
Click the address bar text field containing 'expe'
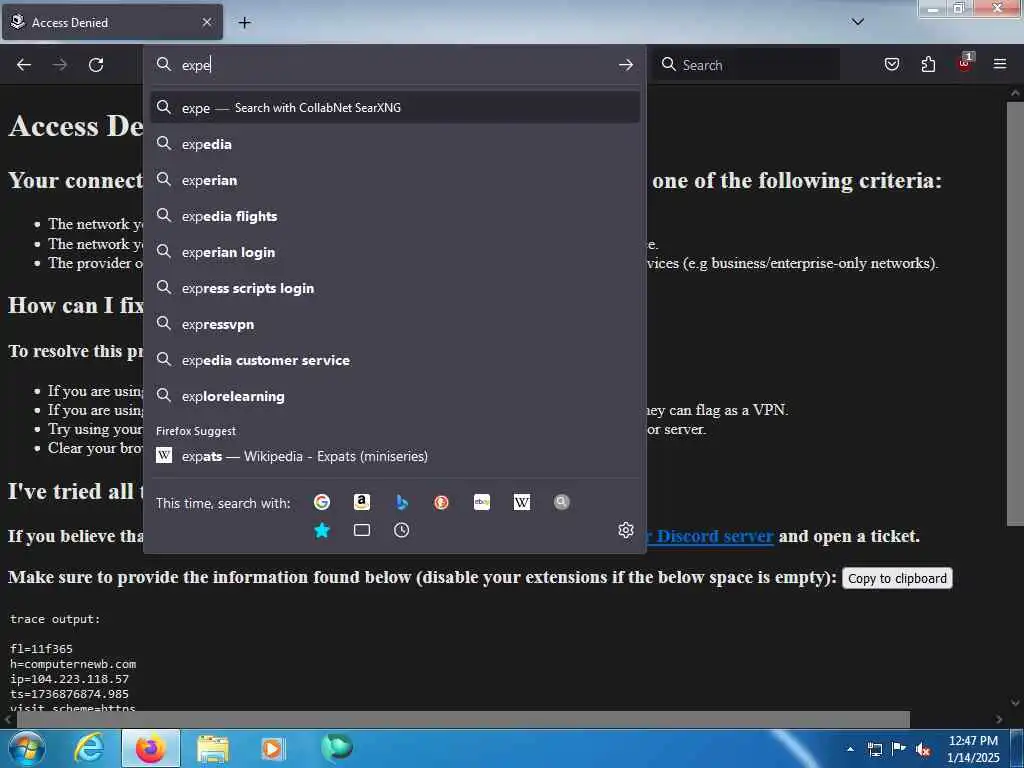pos(392,65)
